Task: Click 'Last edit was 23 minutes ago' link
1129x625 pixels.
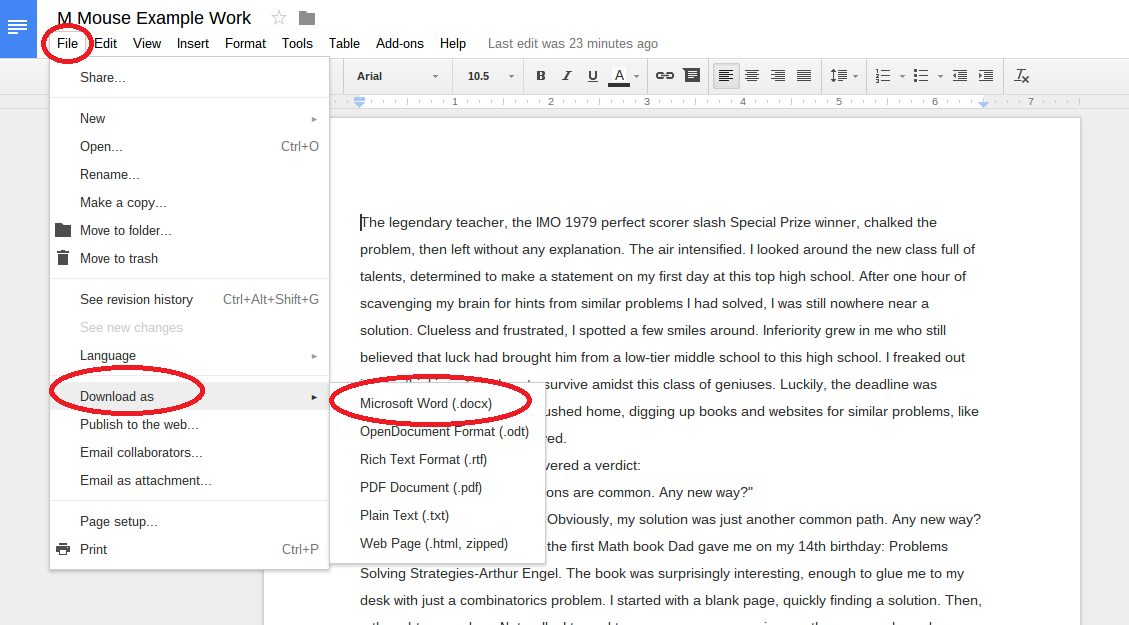Action: click(x=572, y=43)
